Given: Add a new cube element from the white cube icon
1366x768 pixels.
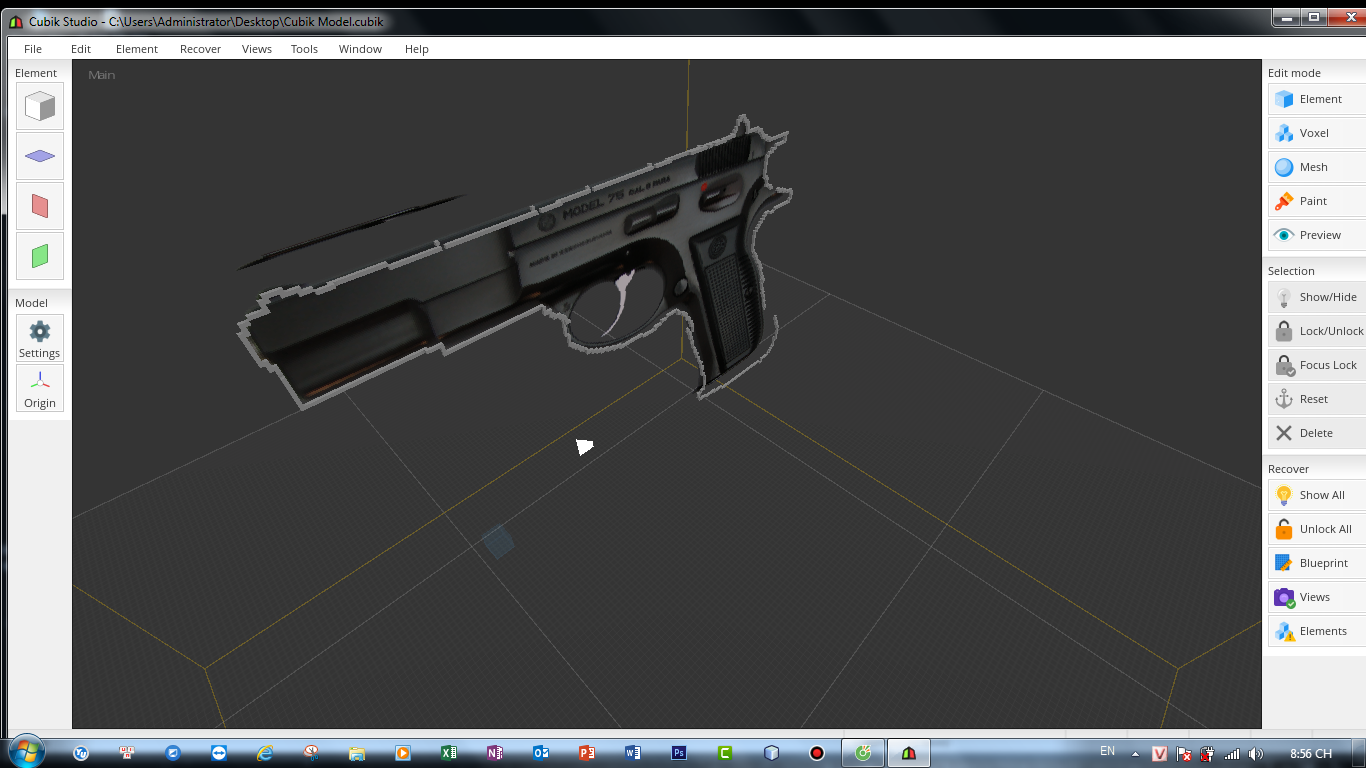Looking at the screenshot, I should 40,106.
